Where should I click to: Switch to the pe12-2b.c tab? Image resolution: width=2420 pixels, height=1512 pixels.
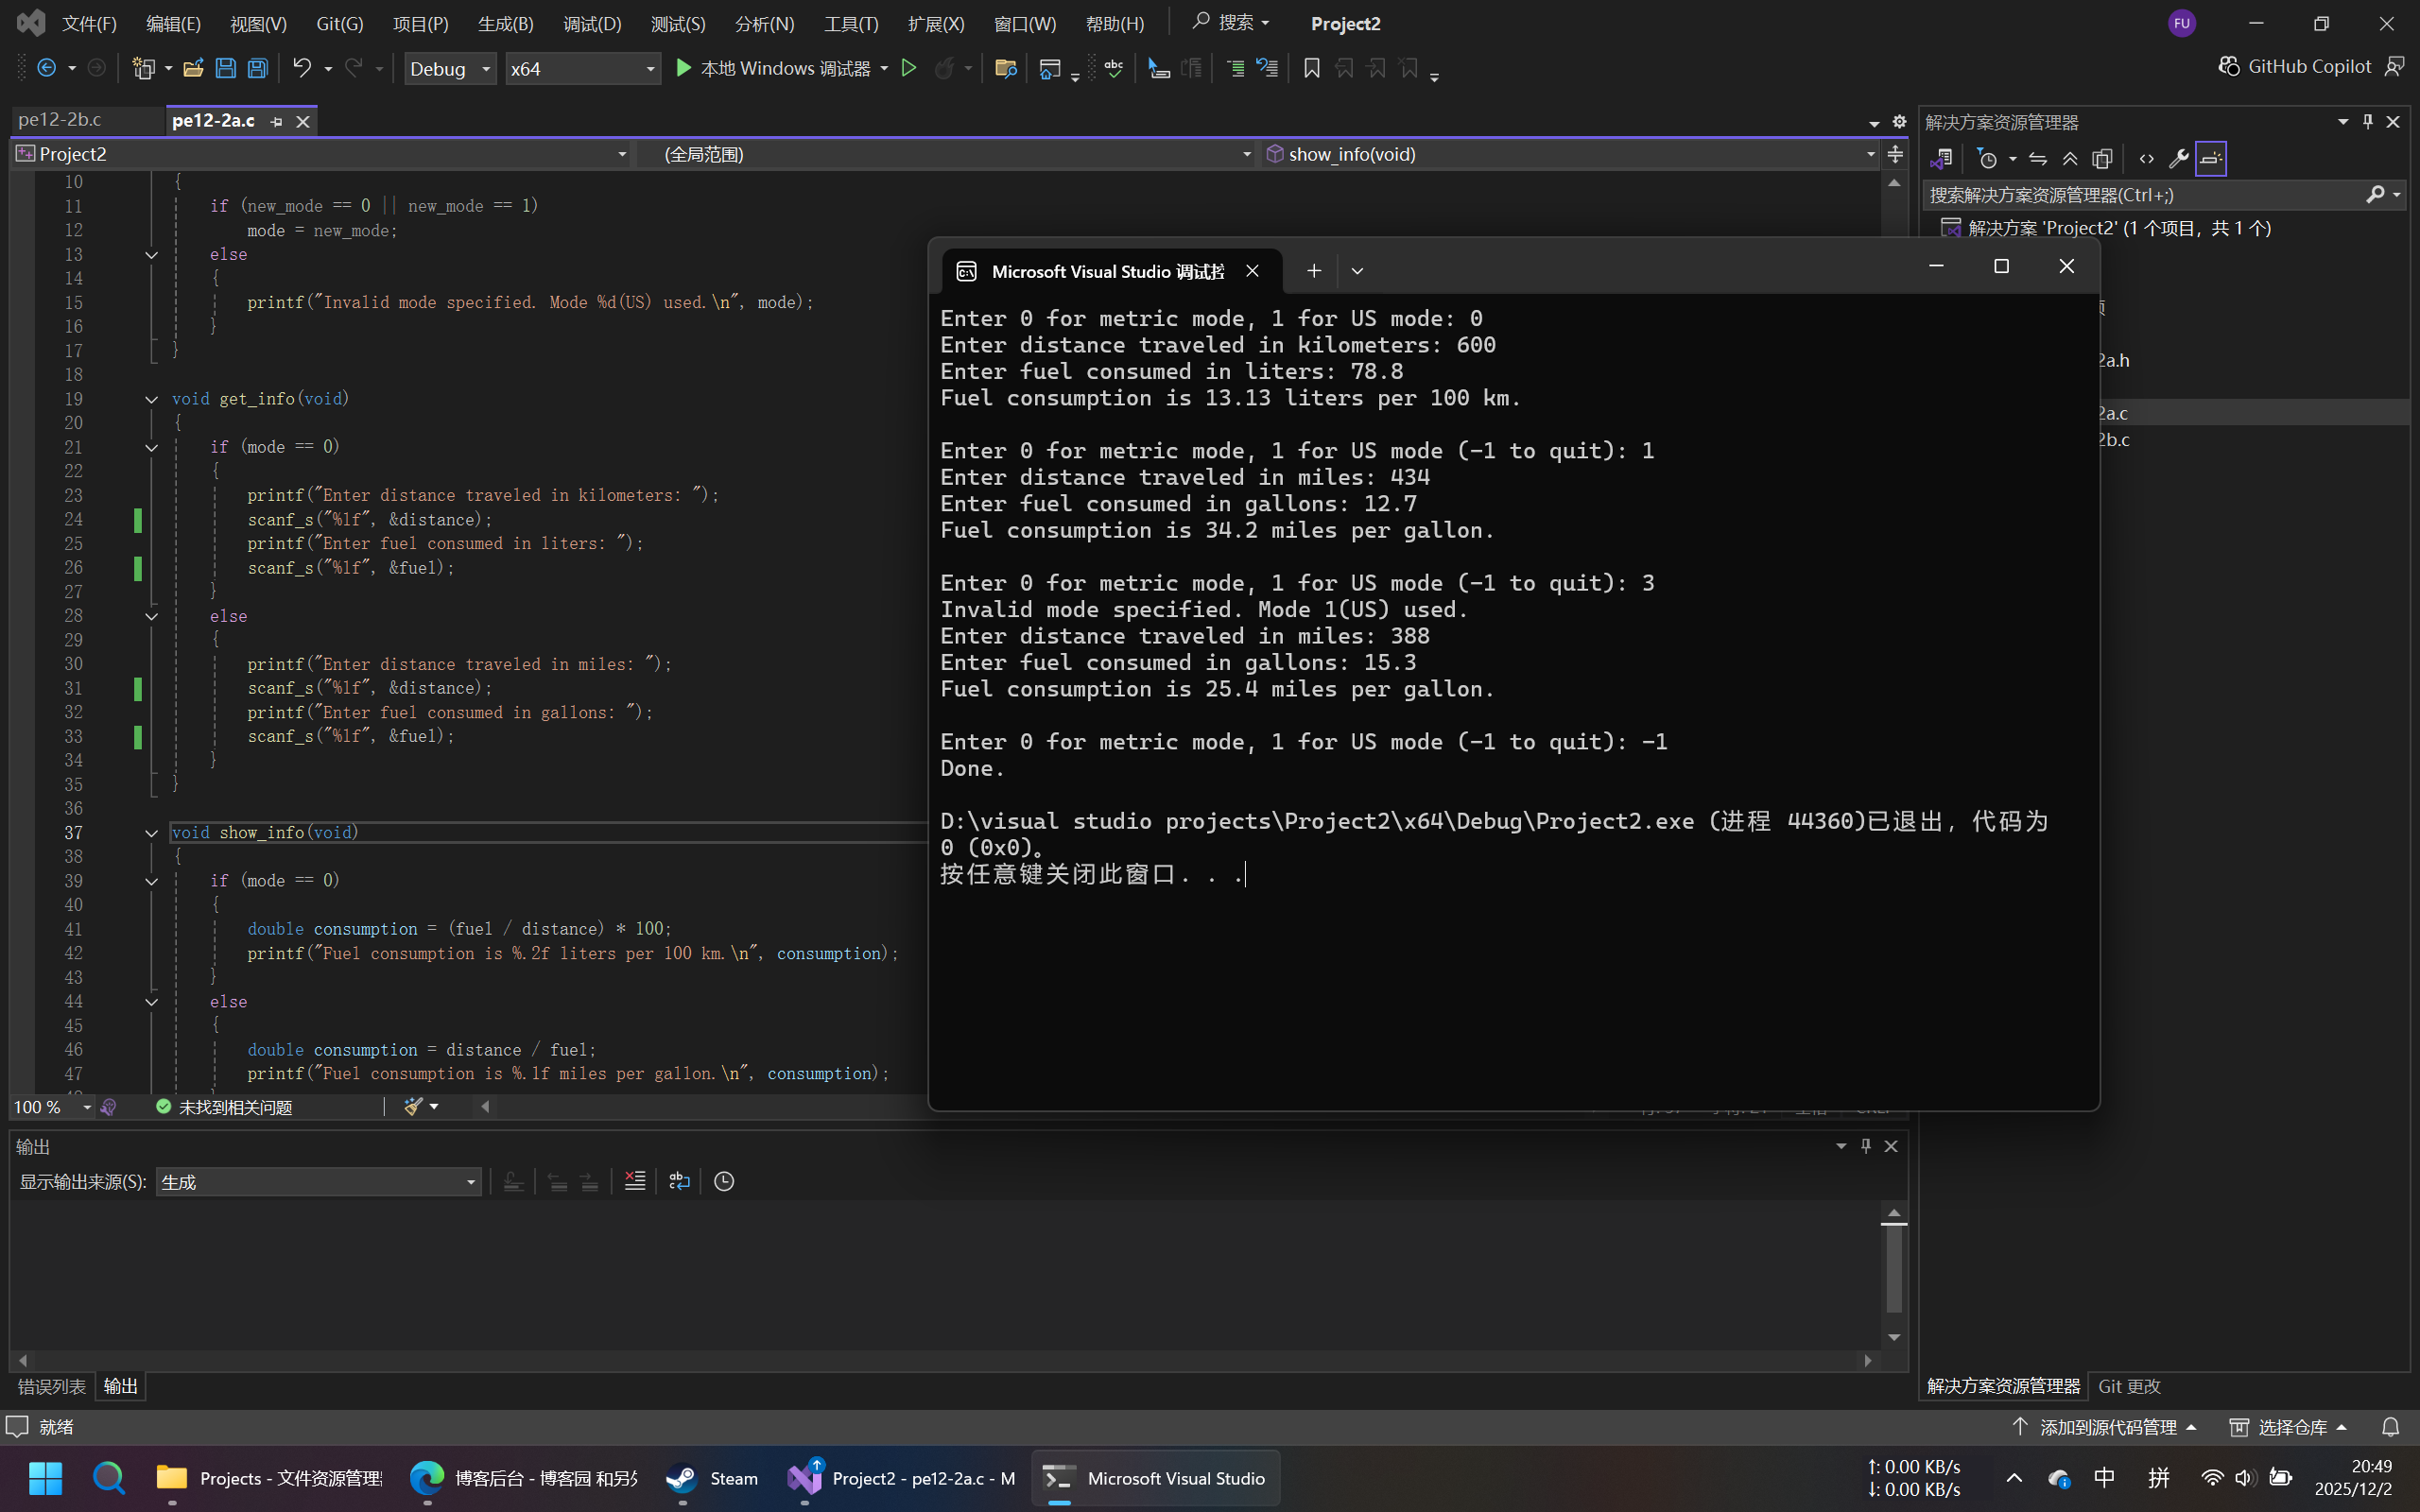pyautogui.click(x=60, y=119)
